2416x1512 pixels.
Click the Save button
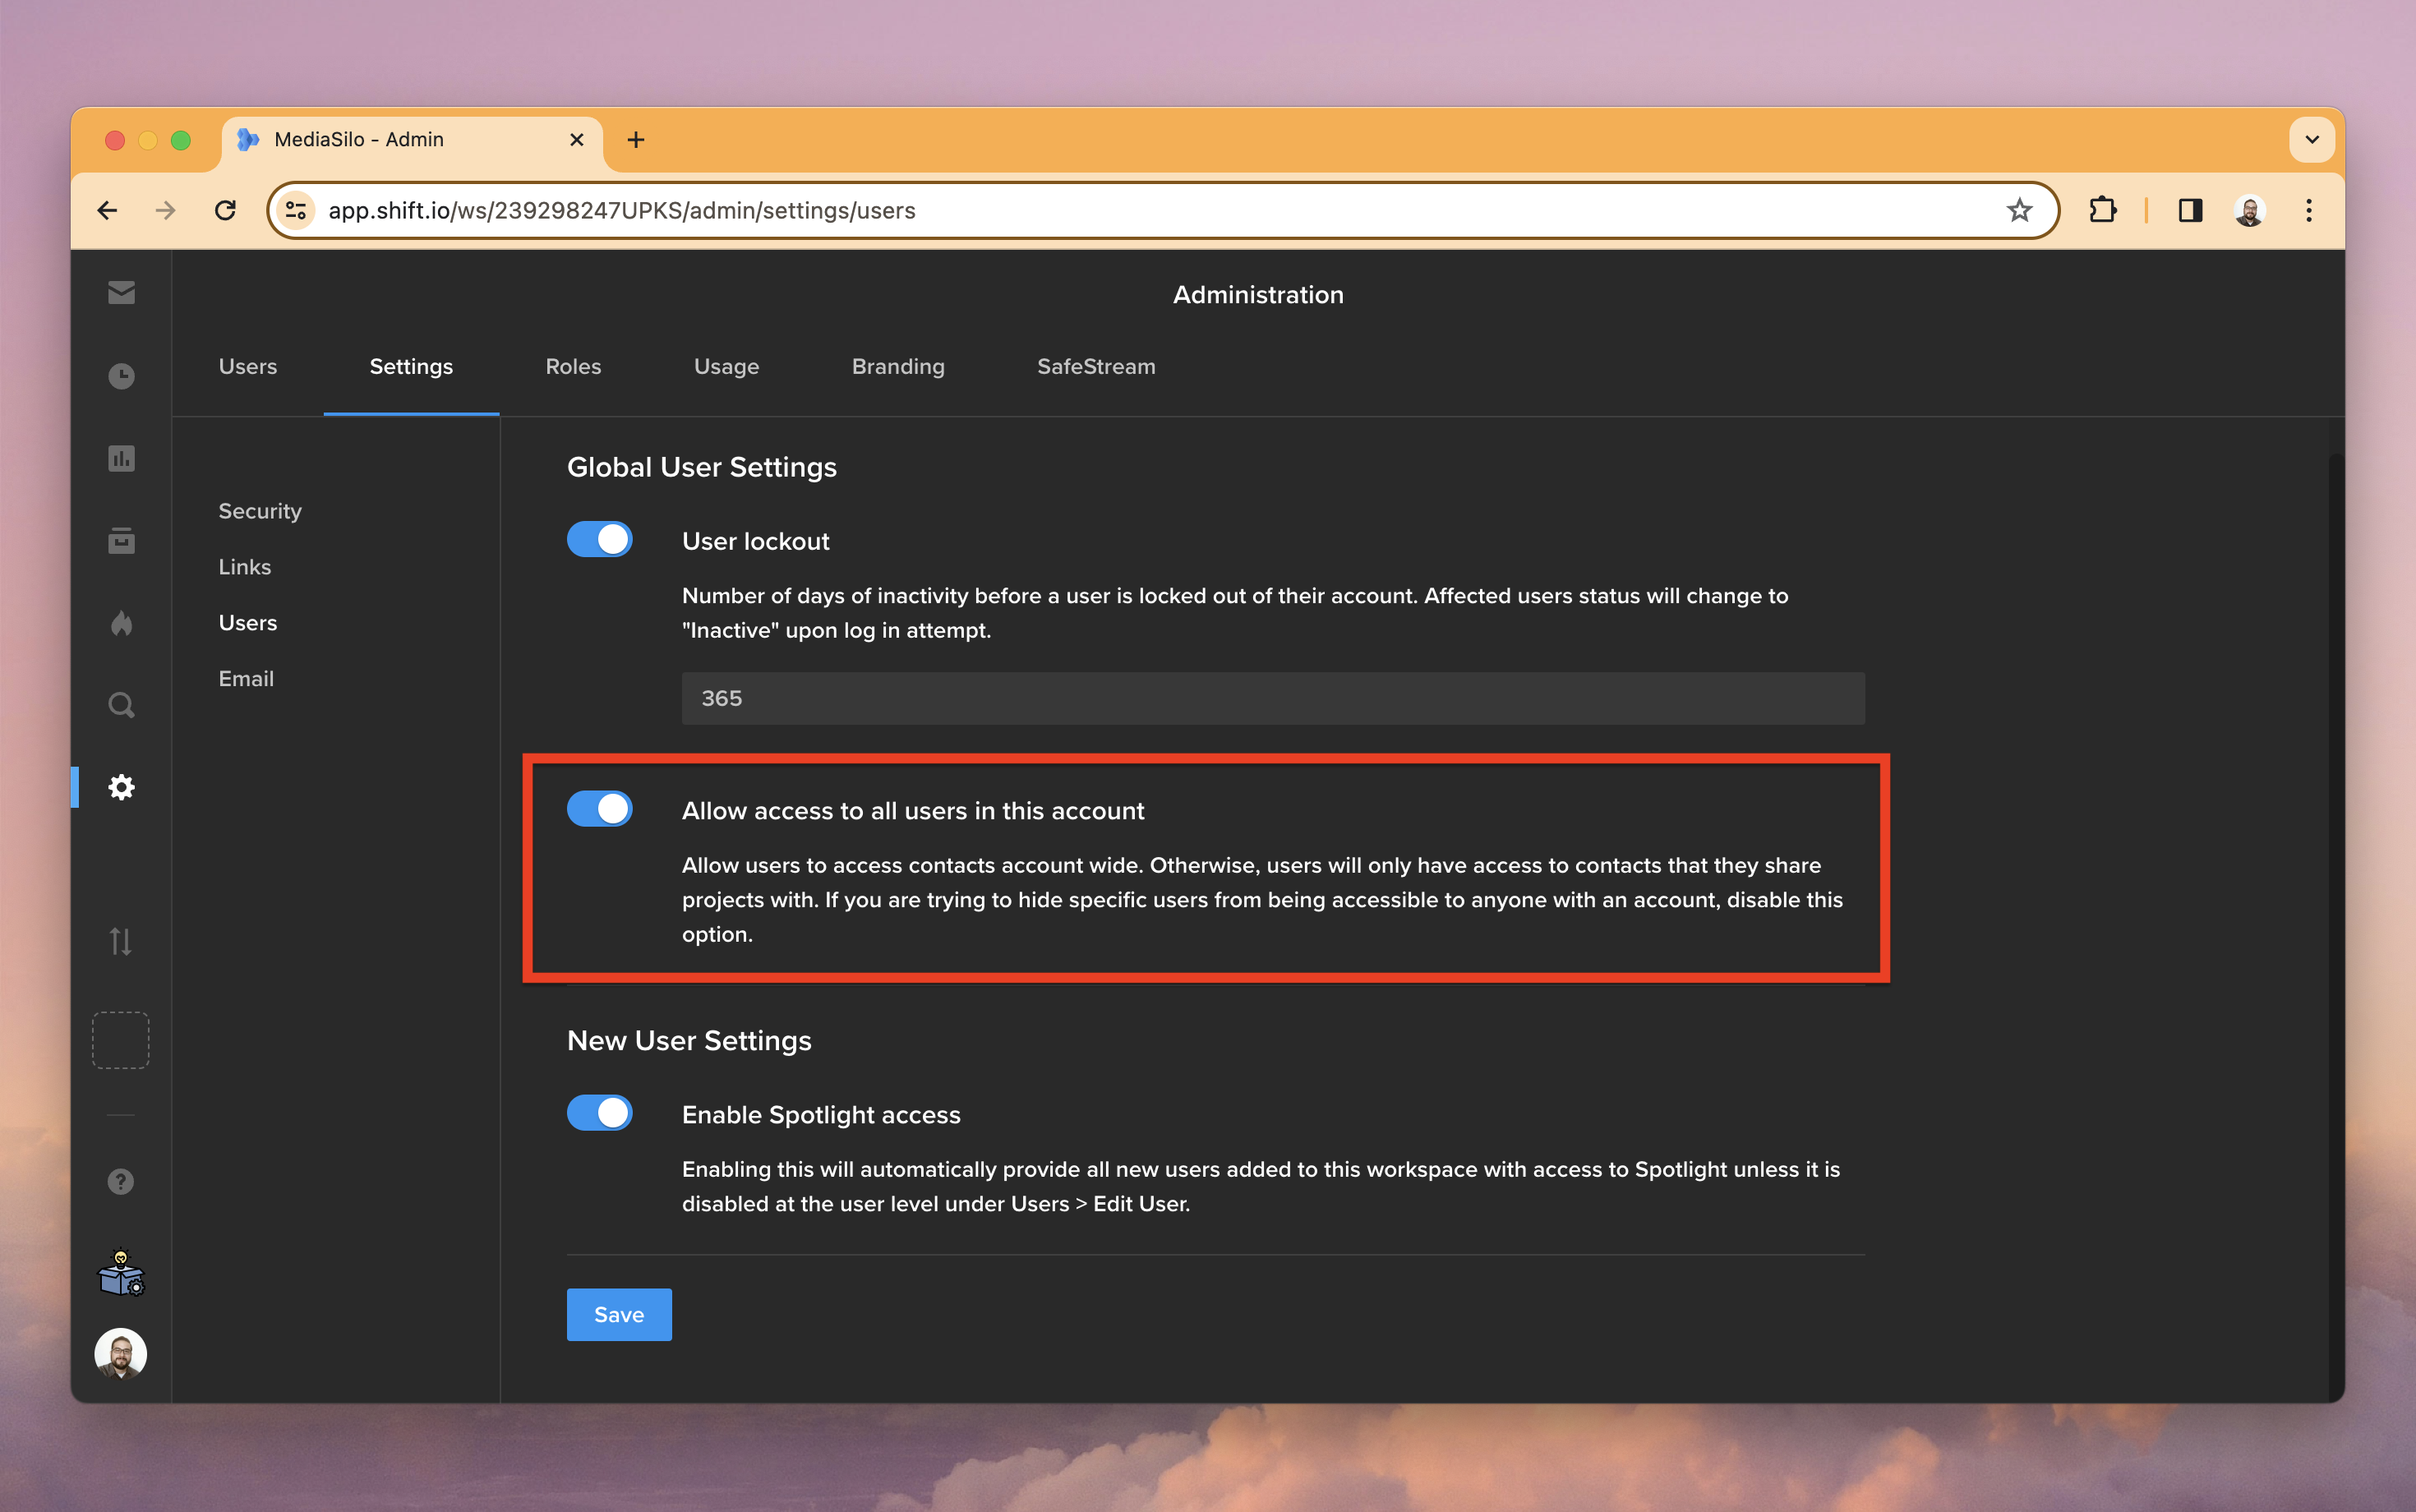coord(618,1314)
